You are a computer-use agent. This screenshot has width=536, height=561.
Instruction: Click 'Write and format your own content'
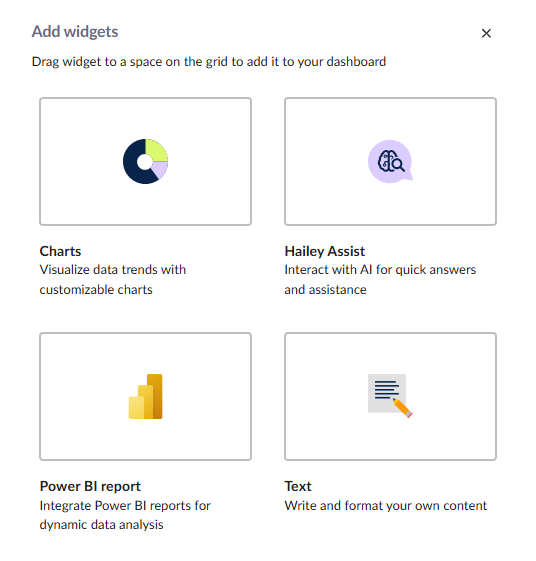[x=386, y=506]
